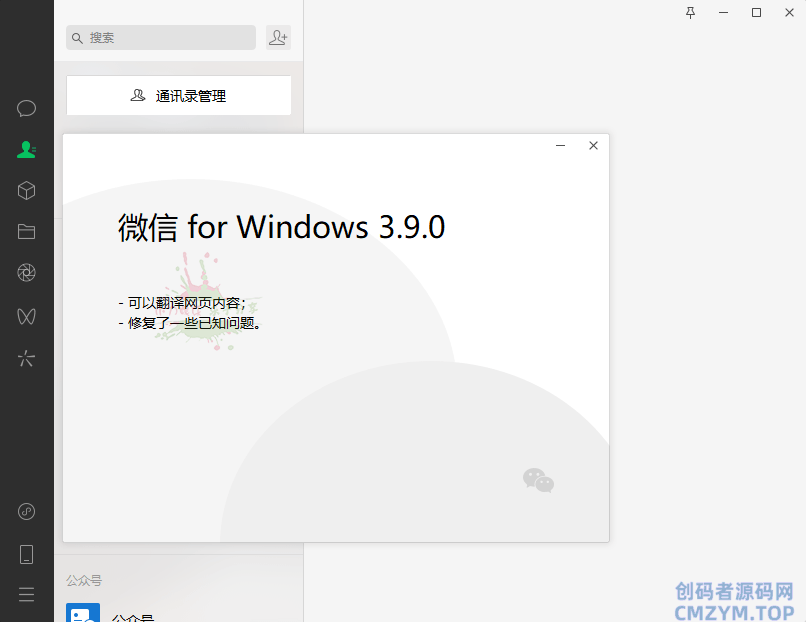Open the hamburger settings menu

coord(26,595)
